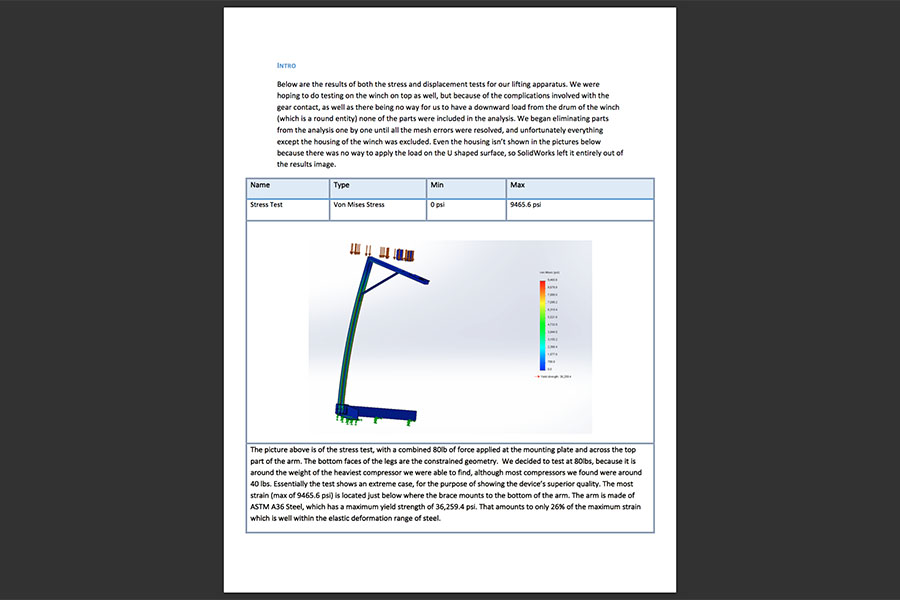The height and width of the screenshot is (600, 900).
Task: Click the INTRO heading
Action: point(286,65)
